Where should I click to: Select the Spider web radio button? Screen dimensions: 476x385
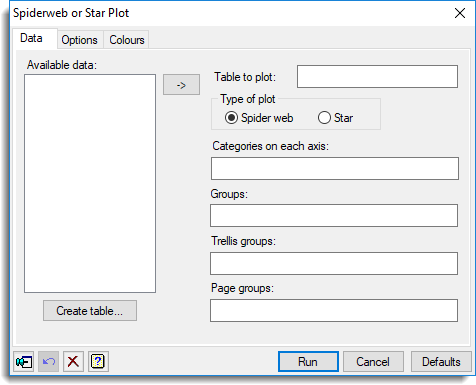tap(231, 118)
